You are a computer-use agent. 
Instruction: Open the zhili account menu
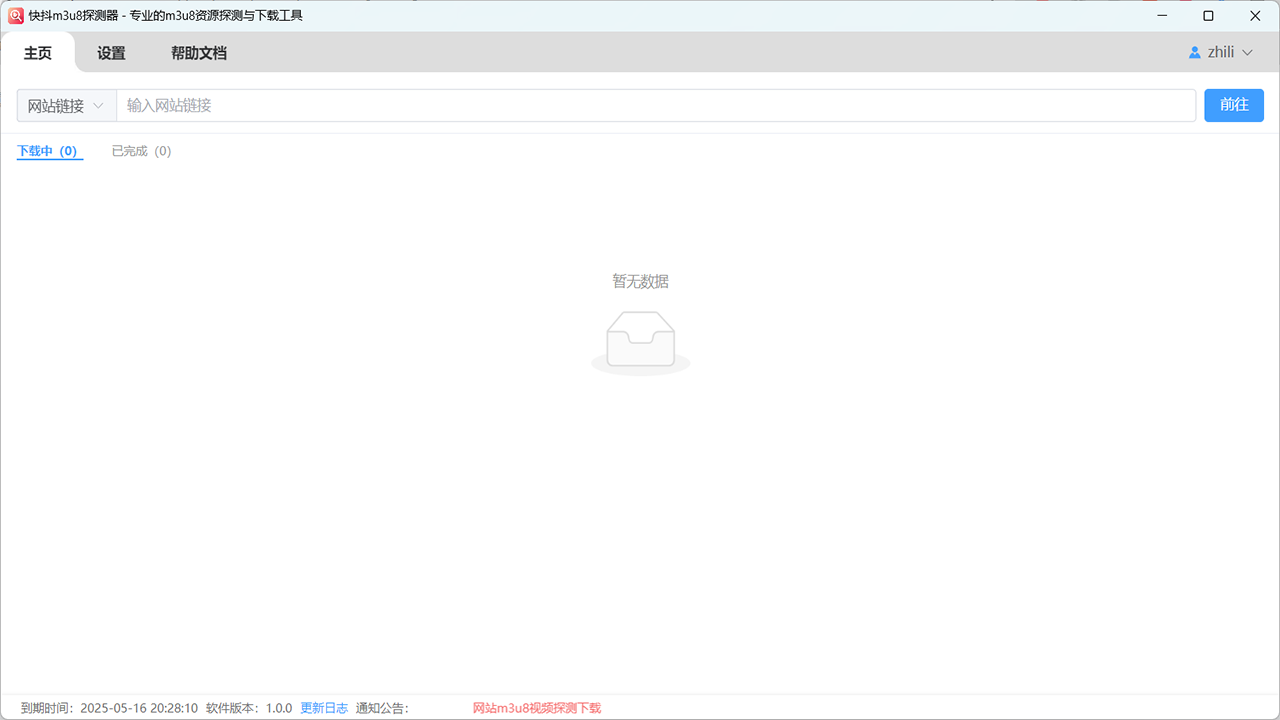click(x=1220, y=53)
